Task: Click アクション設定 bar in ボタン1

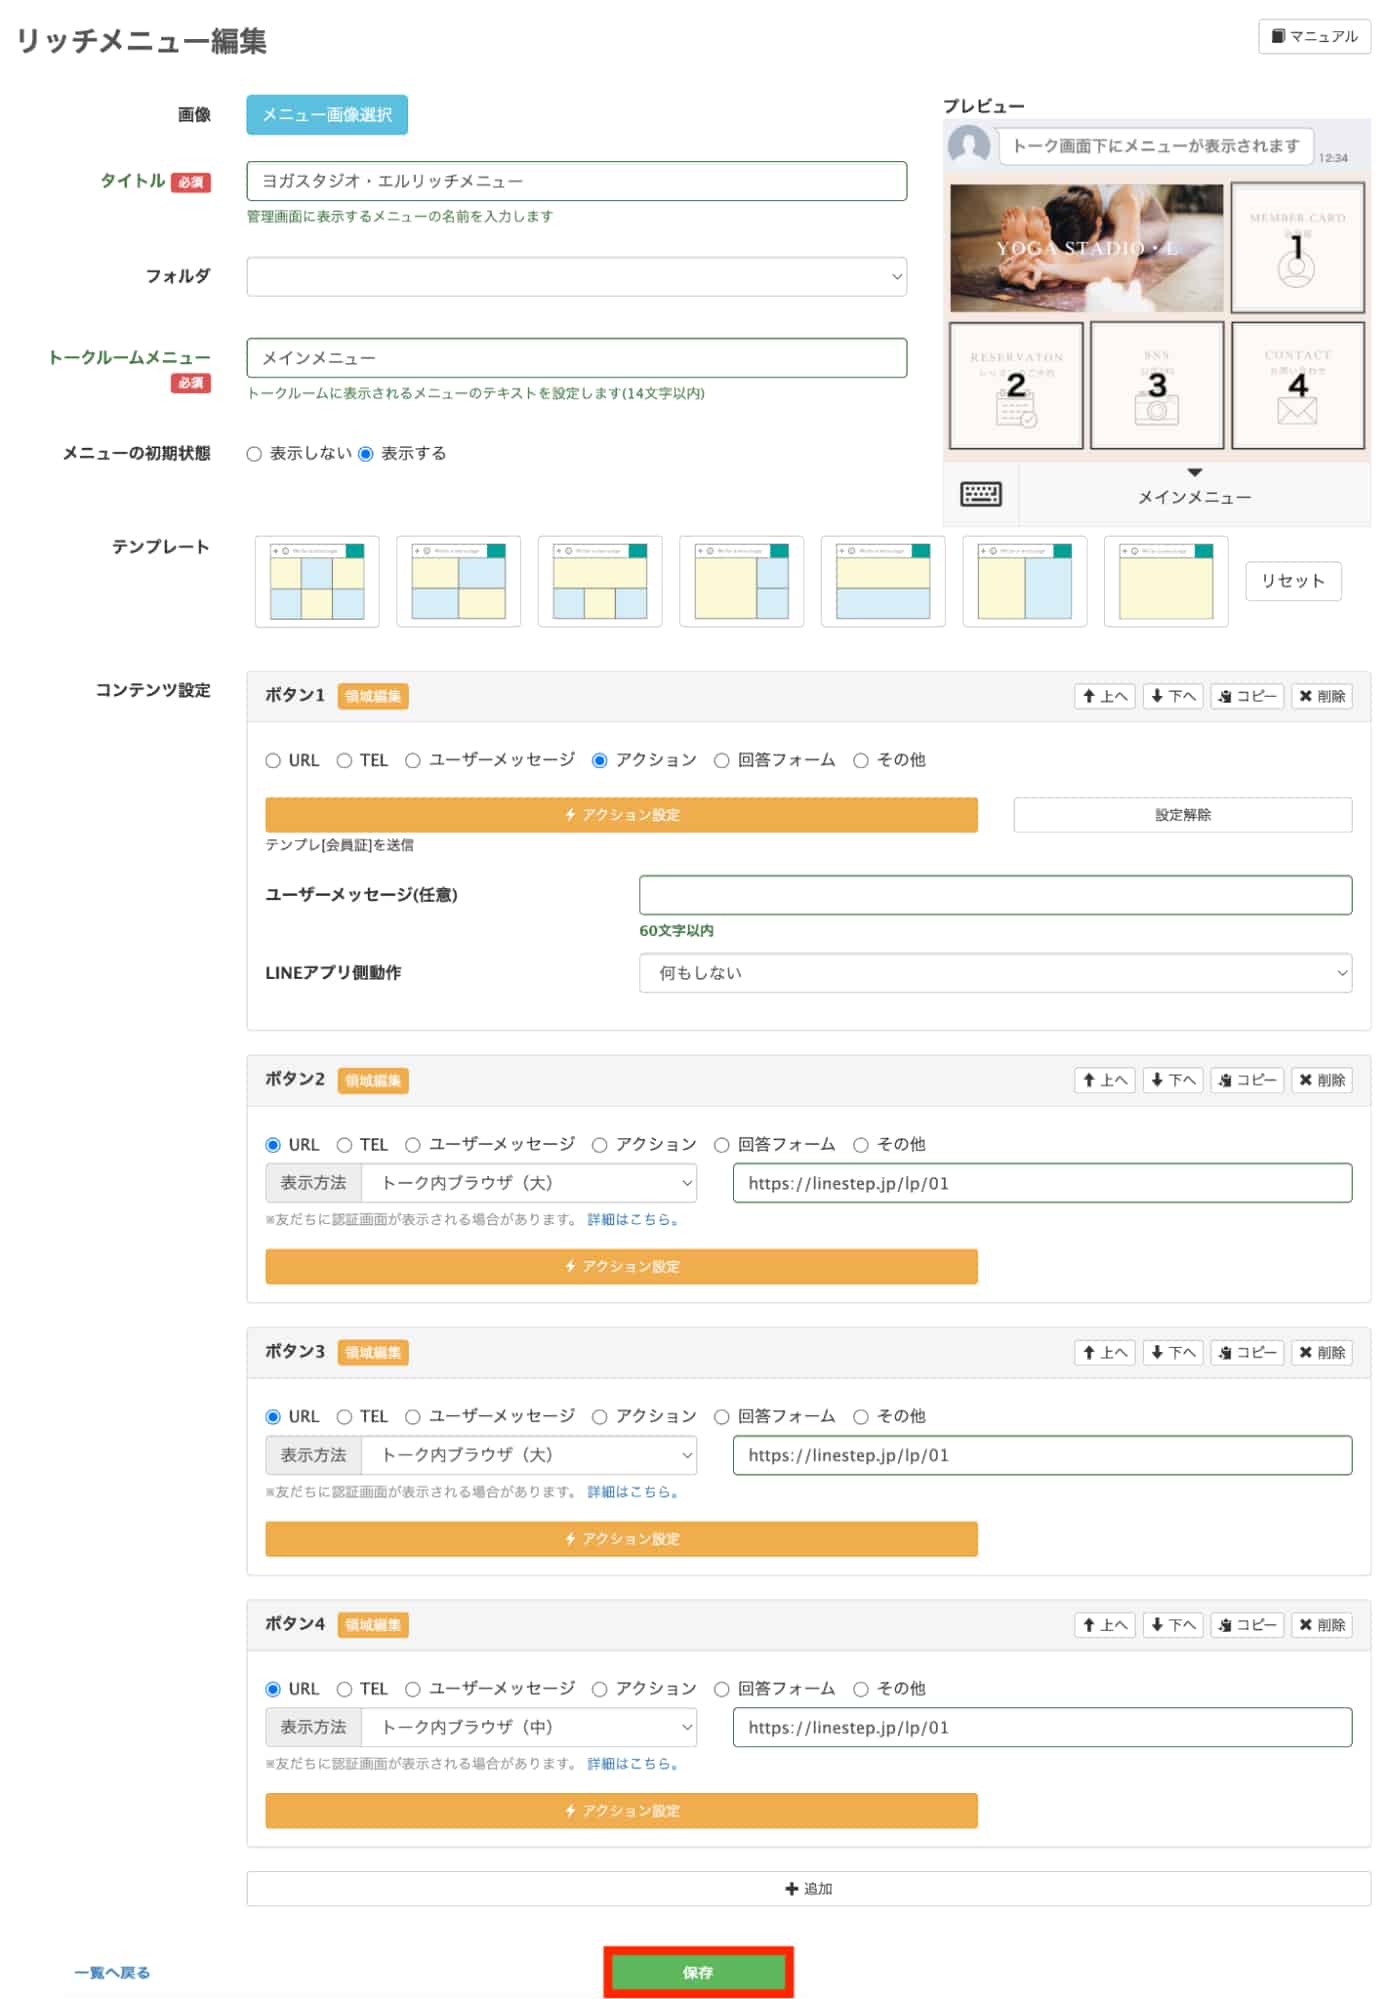Action: click(x=621, y=815)
